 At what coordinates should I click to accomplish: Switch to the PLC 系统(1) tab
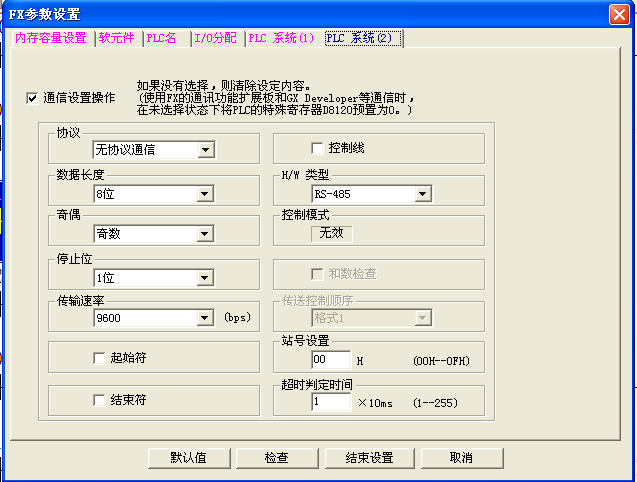point(281,38)
